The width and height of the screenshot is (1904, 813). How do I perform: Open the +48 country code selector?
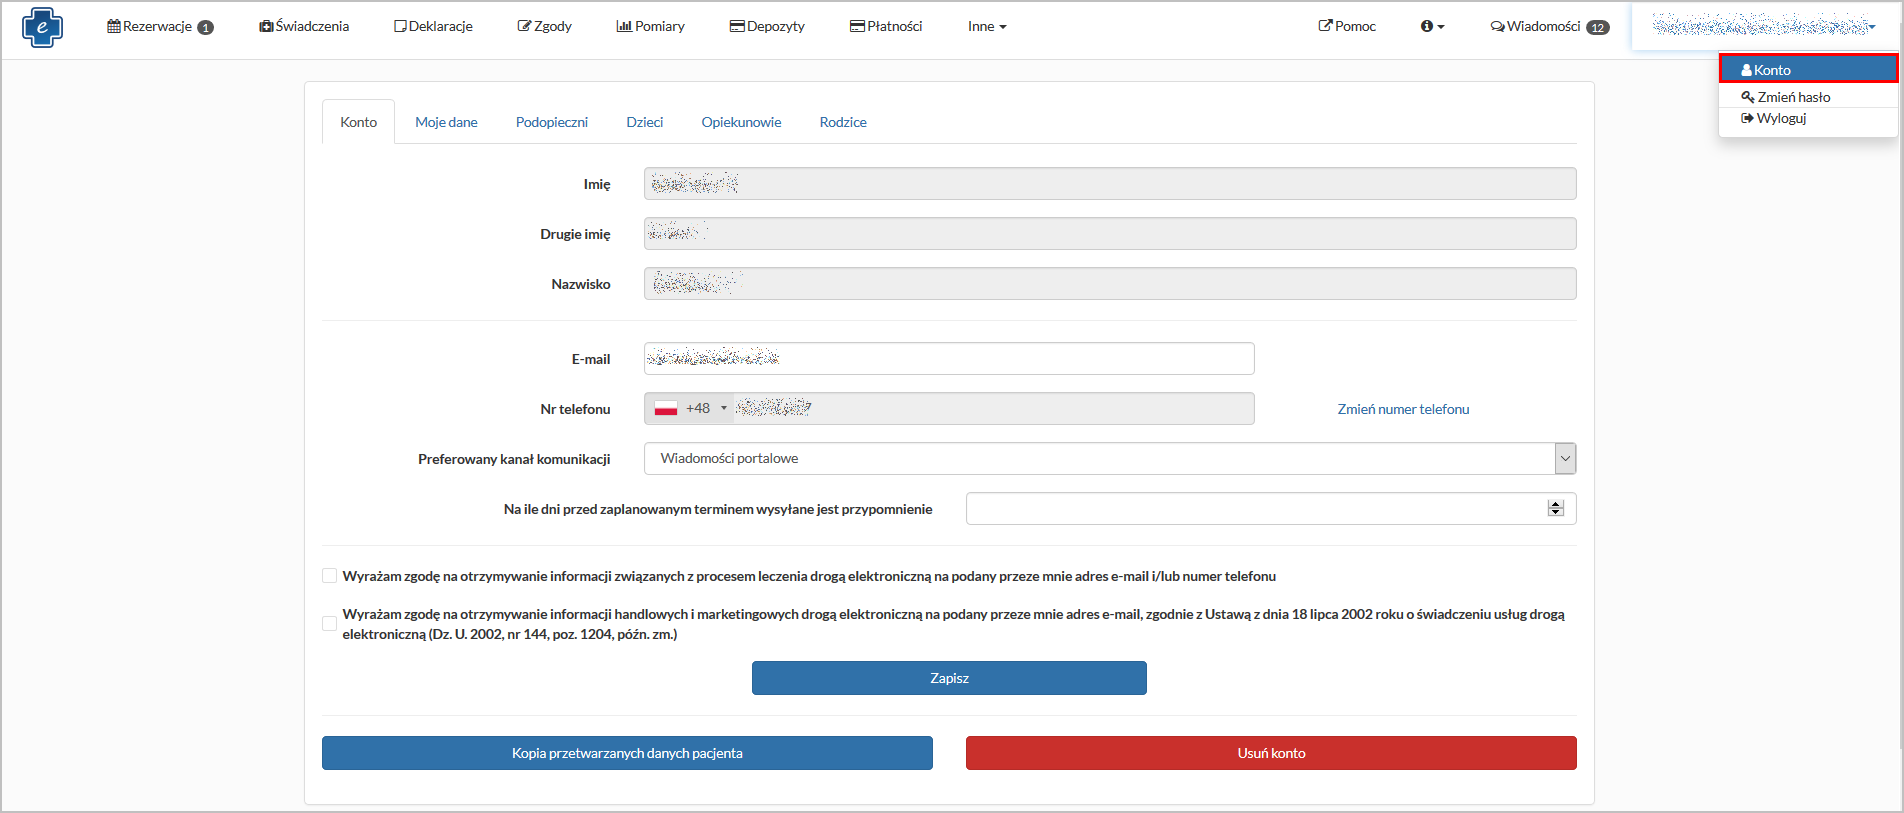690,408
